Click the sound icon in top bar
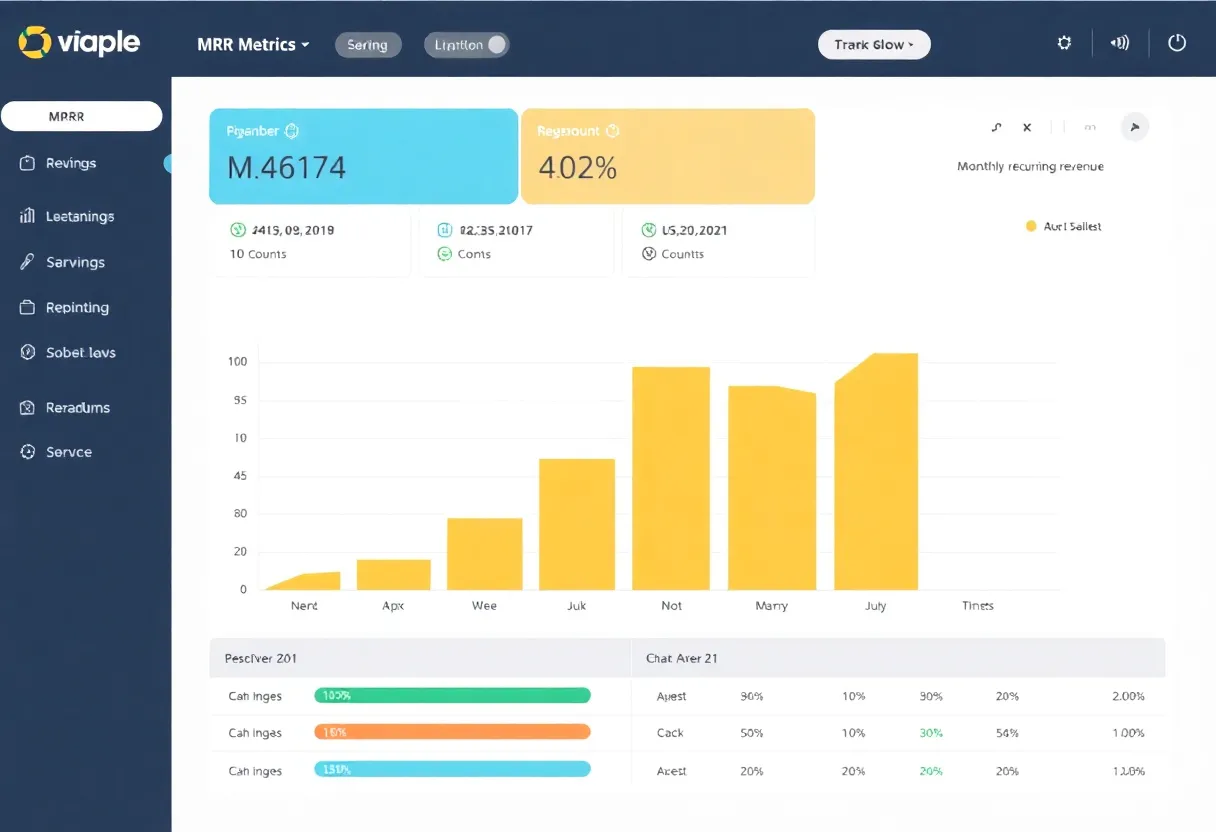This screenshot has height=832, width=1216. tap(1120, 43)
